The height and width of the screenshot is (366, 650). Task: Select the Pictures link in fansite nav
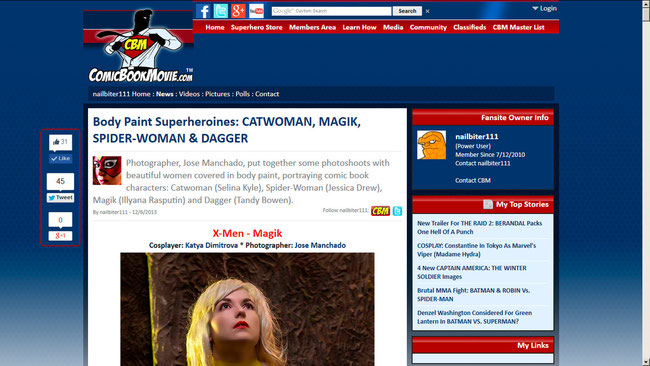tap(218, 94)
